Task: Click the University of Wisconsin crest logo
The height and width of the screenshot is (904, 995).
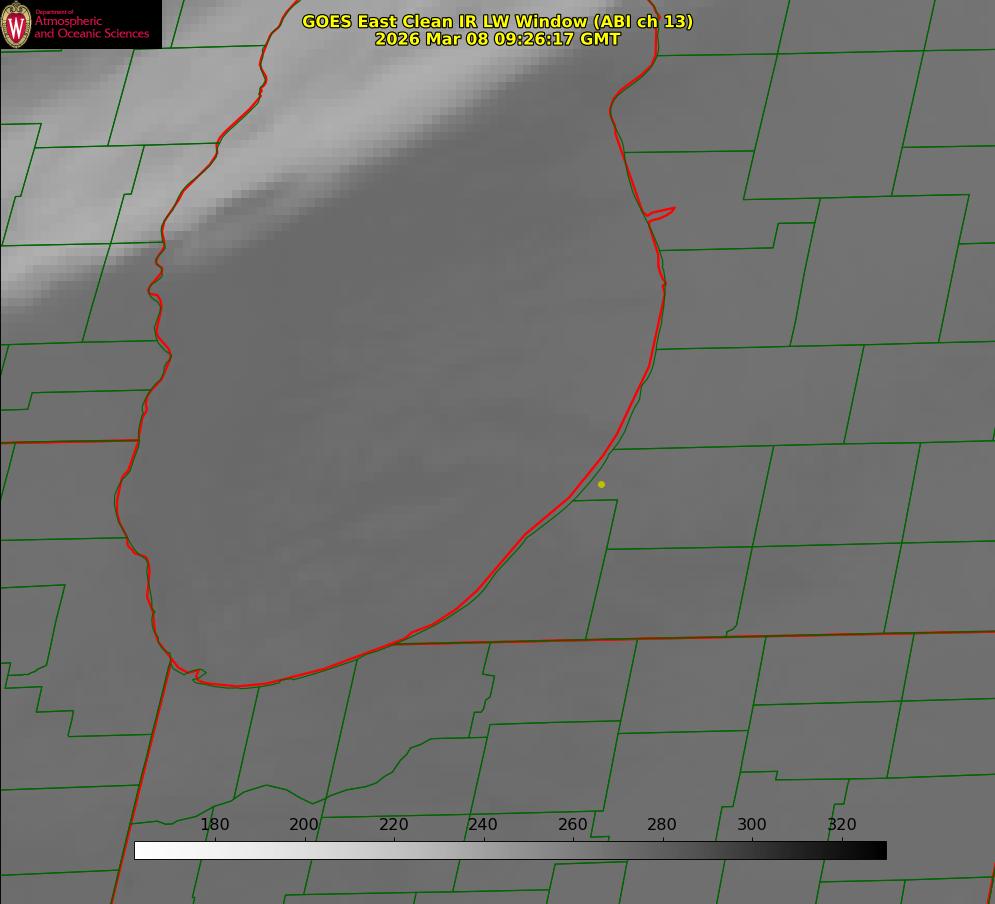Action: click(x=17, y=25)
